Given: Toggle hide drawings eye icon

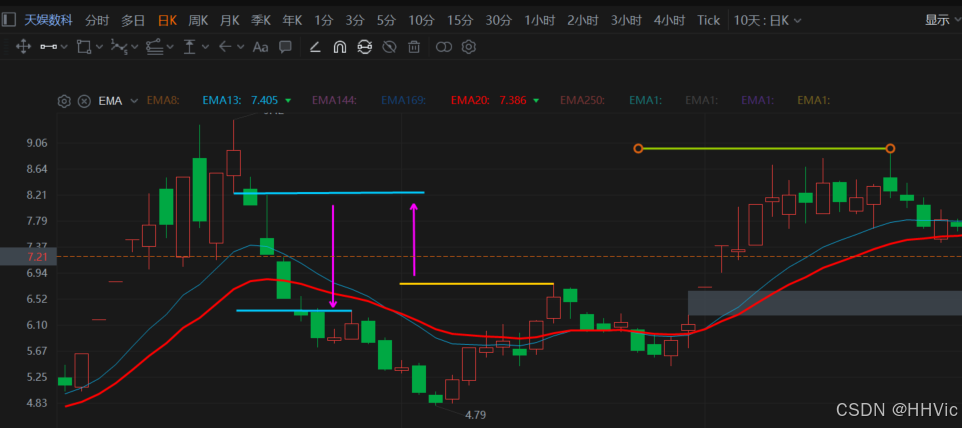Looking at the screenshot, I should click(390, 47).
